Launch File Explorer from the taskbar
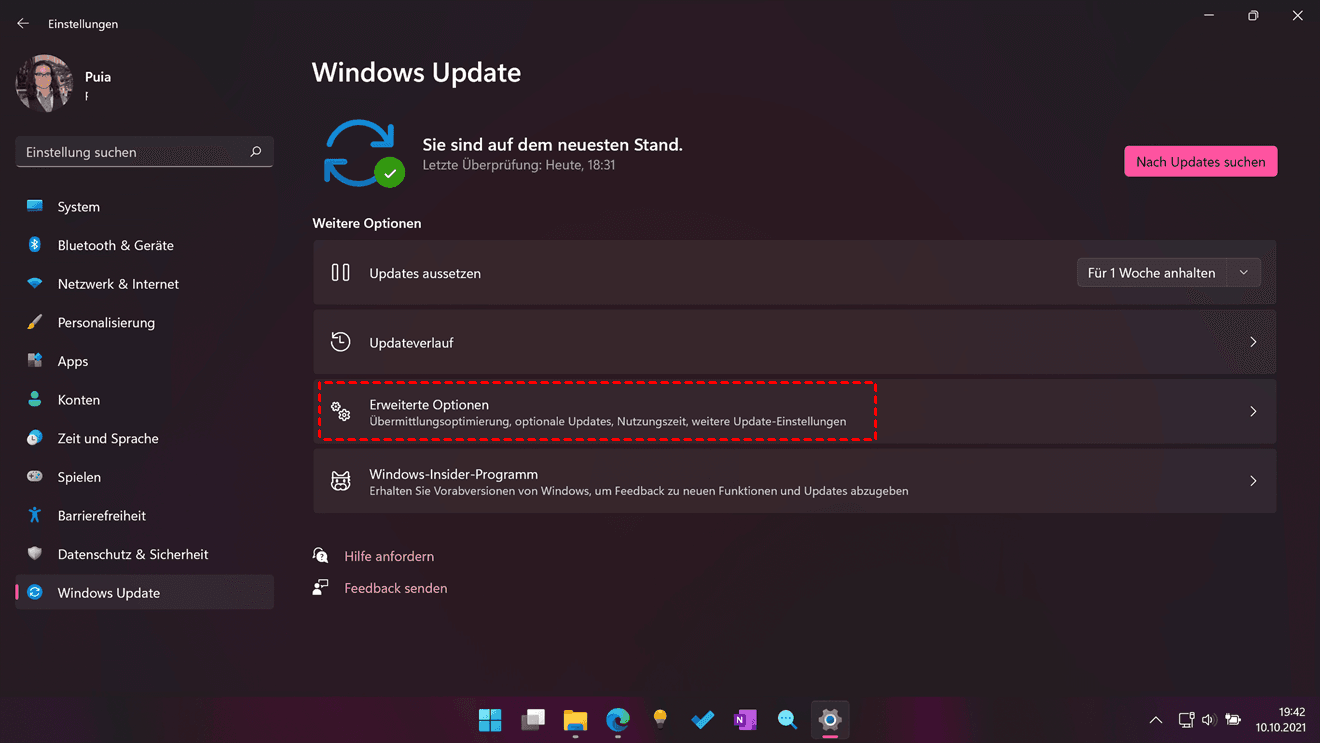Screen dimensions: 1320x743 pos(575,719)
